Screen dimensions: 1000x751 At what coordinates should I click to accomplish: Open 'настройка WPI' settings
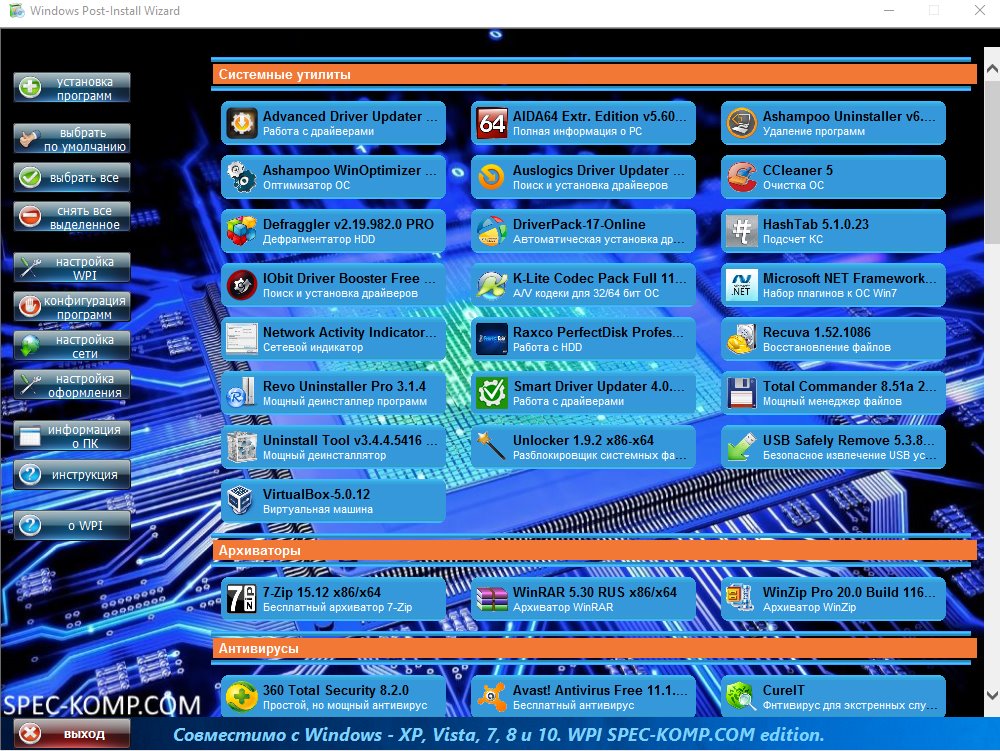[72, 268]
